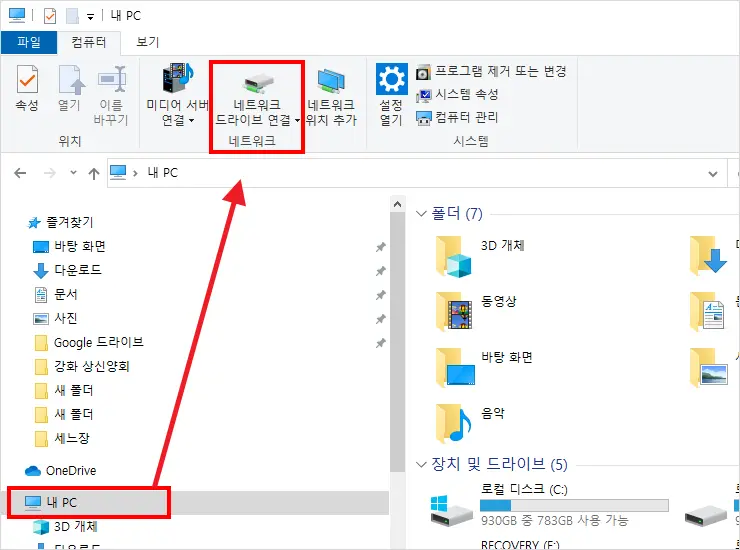
Task: Click 프로그램 제거 또는 변경
Action: [491, 71]
